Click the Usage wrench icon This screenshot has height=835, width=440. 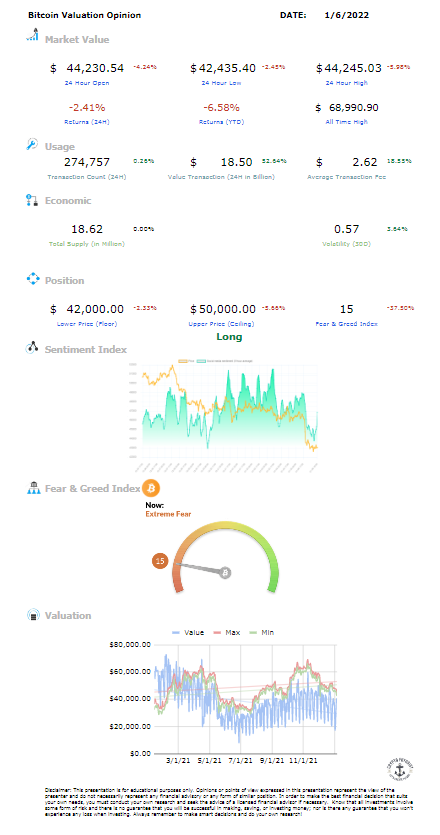click(x=32, y=144)
